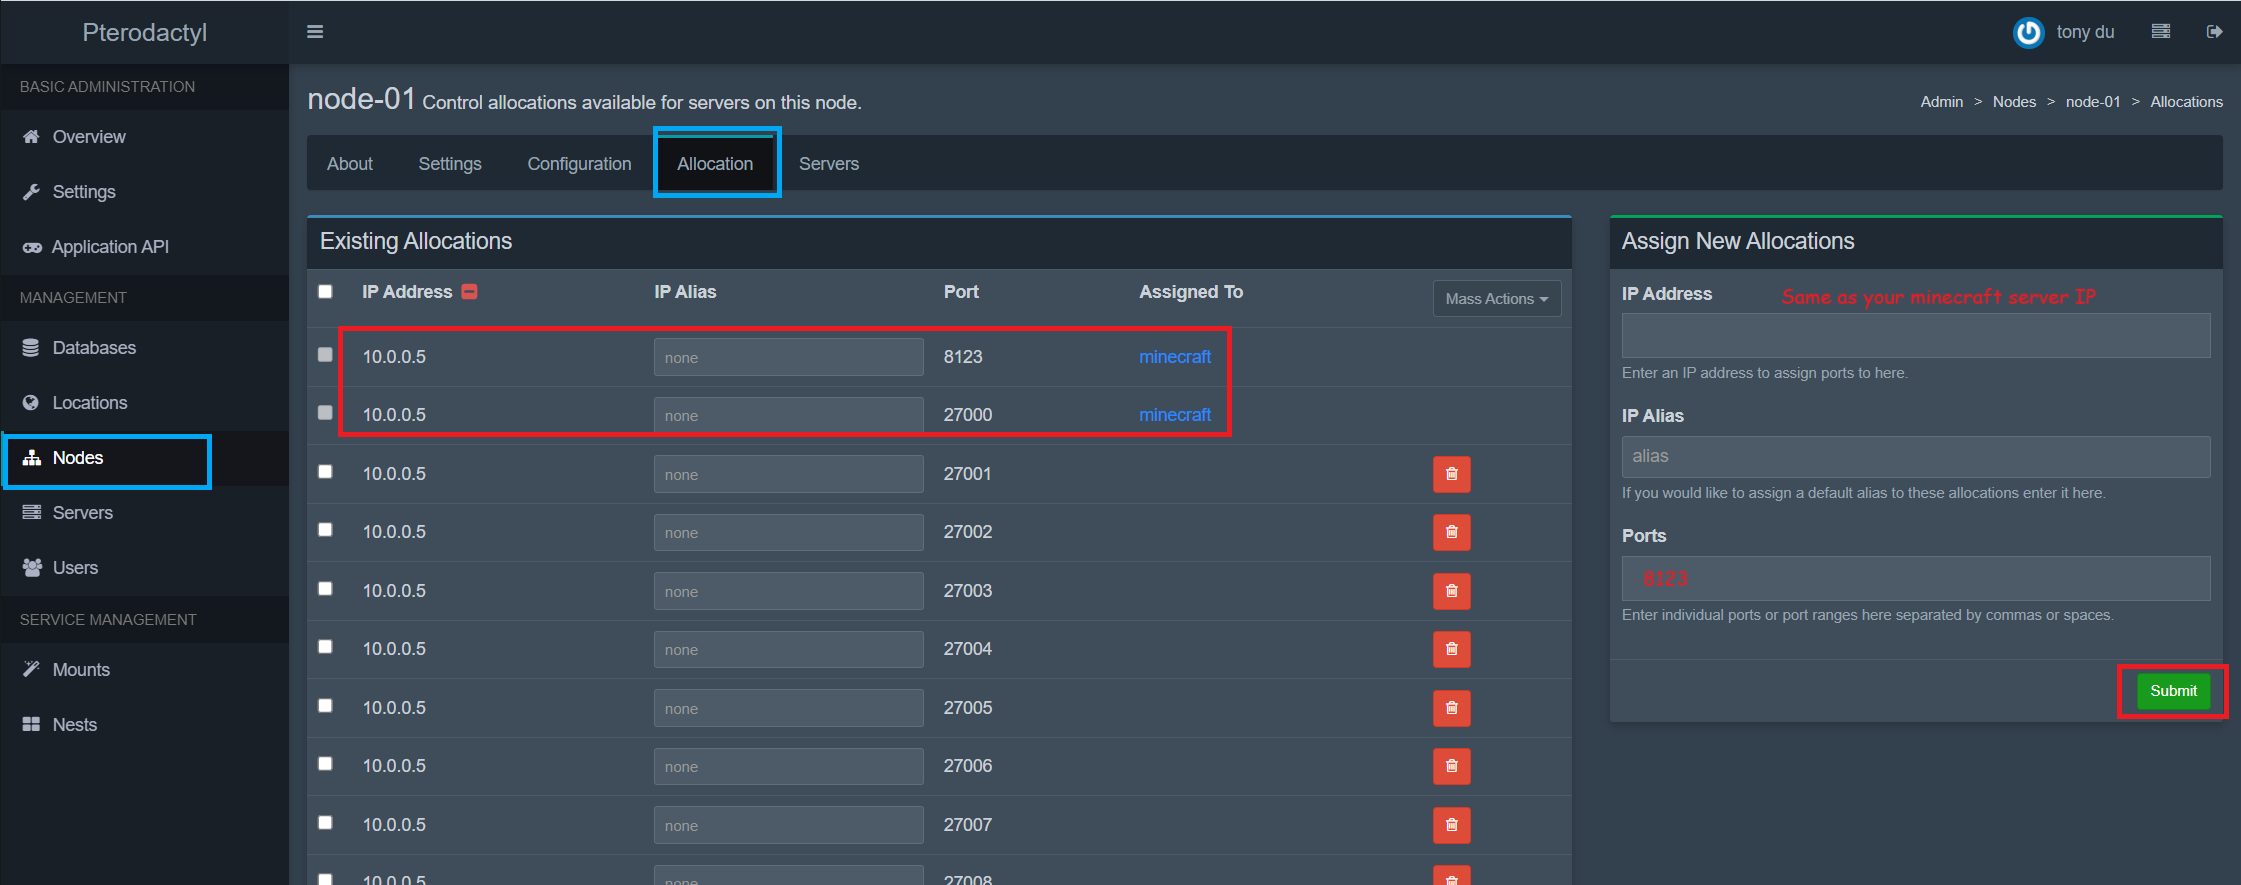Check the box for port 27002 row

pos(325,530)
